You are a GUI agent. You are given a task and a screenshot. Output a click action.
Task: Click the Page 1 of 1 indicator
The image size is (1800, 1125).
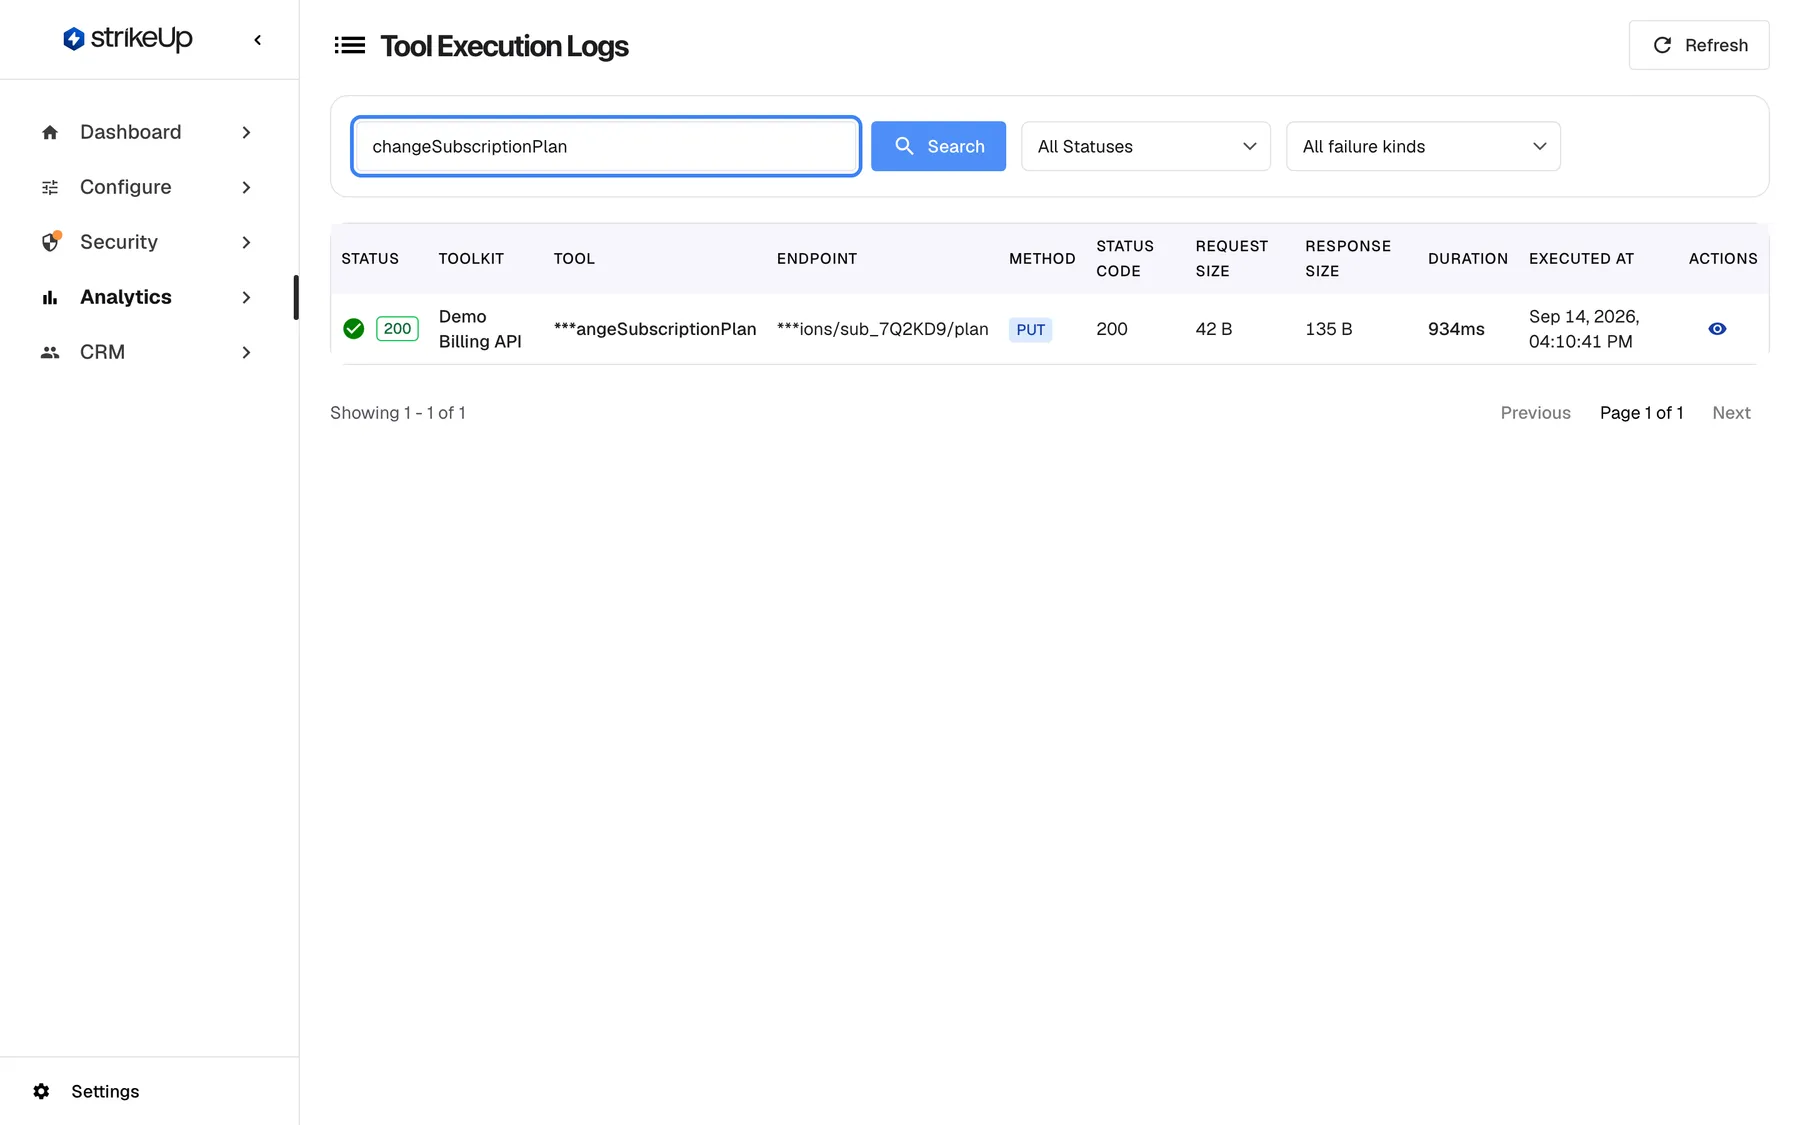(1641, 413)
